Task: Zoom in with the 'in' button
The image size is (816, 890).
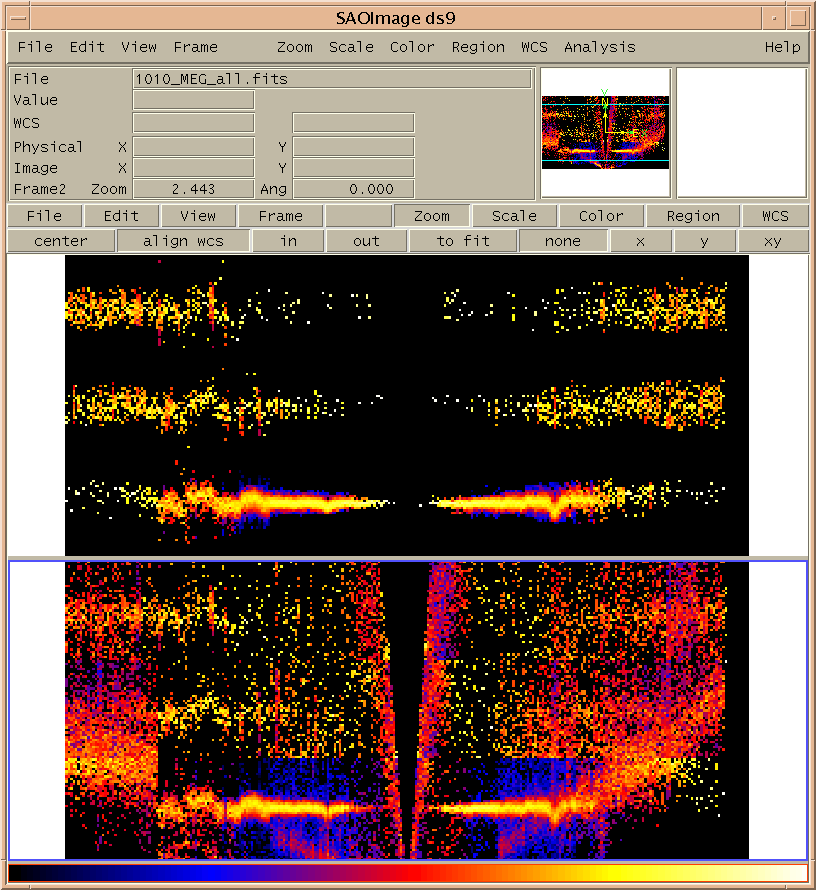Action: coord(288,241)
